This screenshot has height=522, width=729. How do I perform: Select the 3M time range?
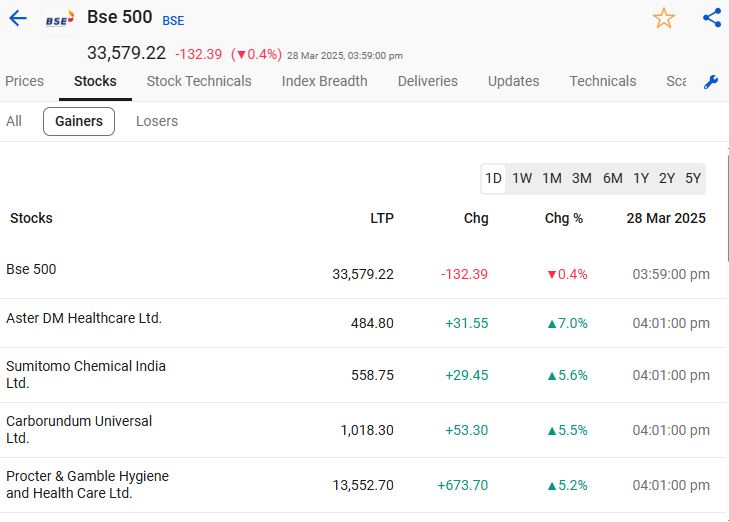pos(581,178)
